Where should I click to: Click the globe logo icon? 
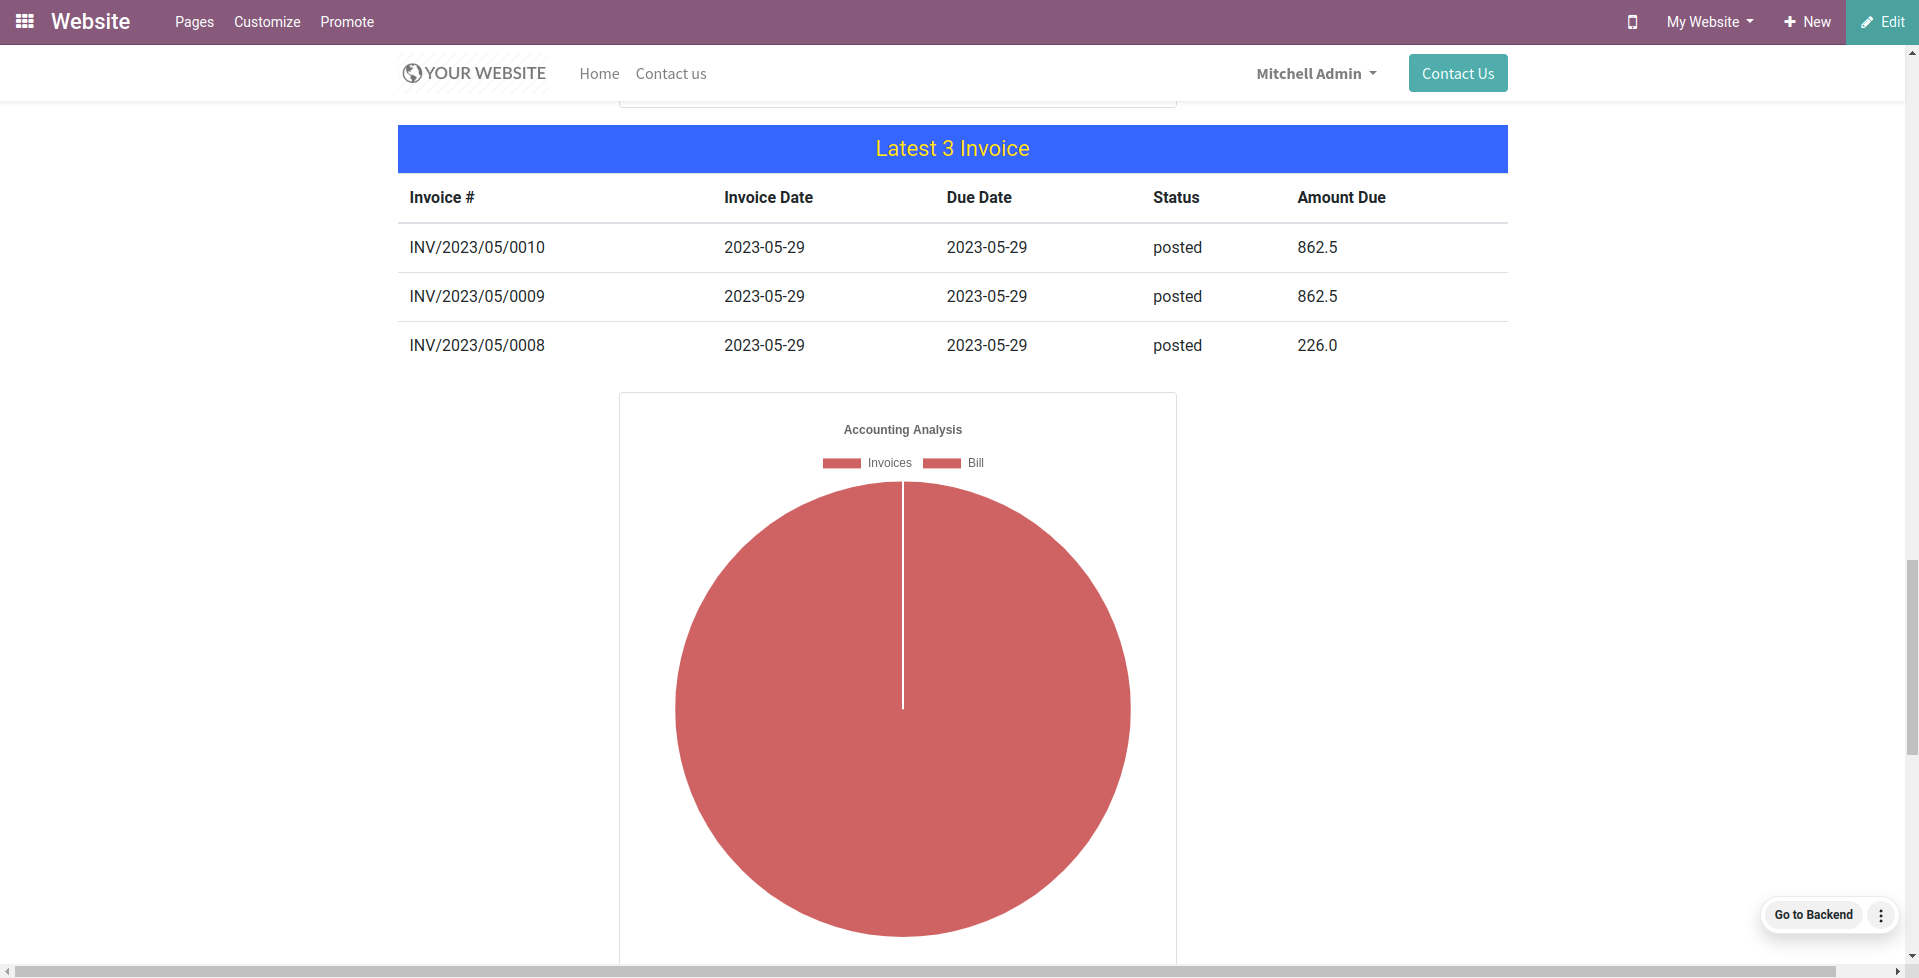(412, 73)
